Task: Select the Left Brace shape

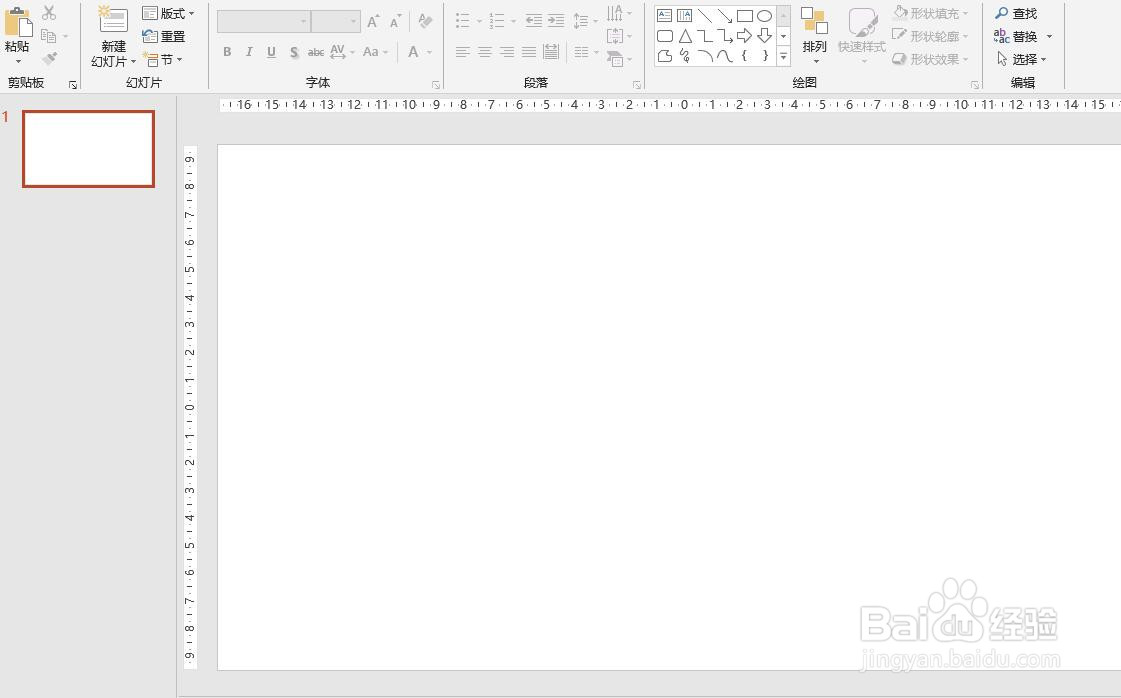Action: [744, 55]
